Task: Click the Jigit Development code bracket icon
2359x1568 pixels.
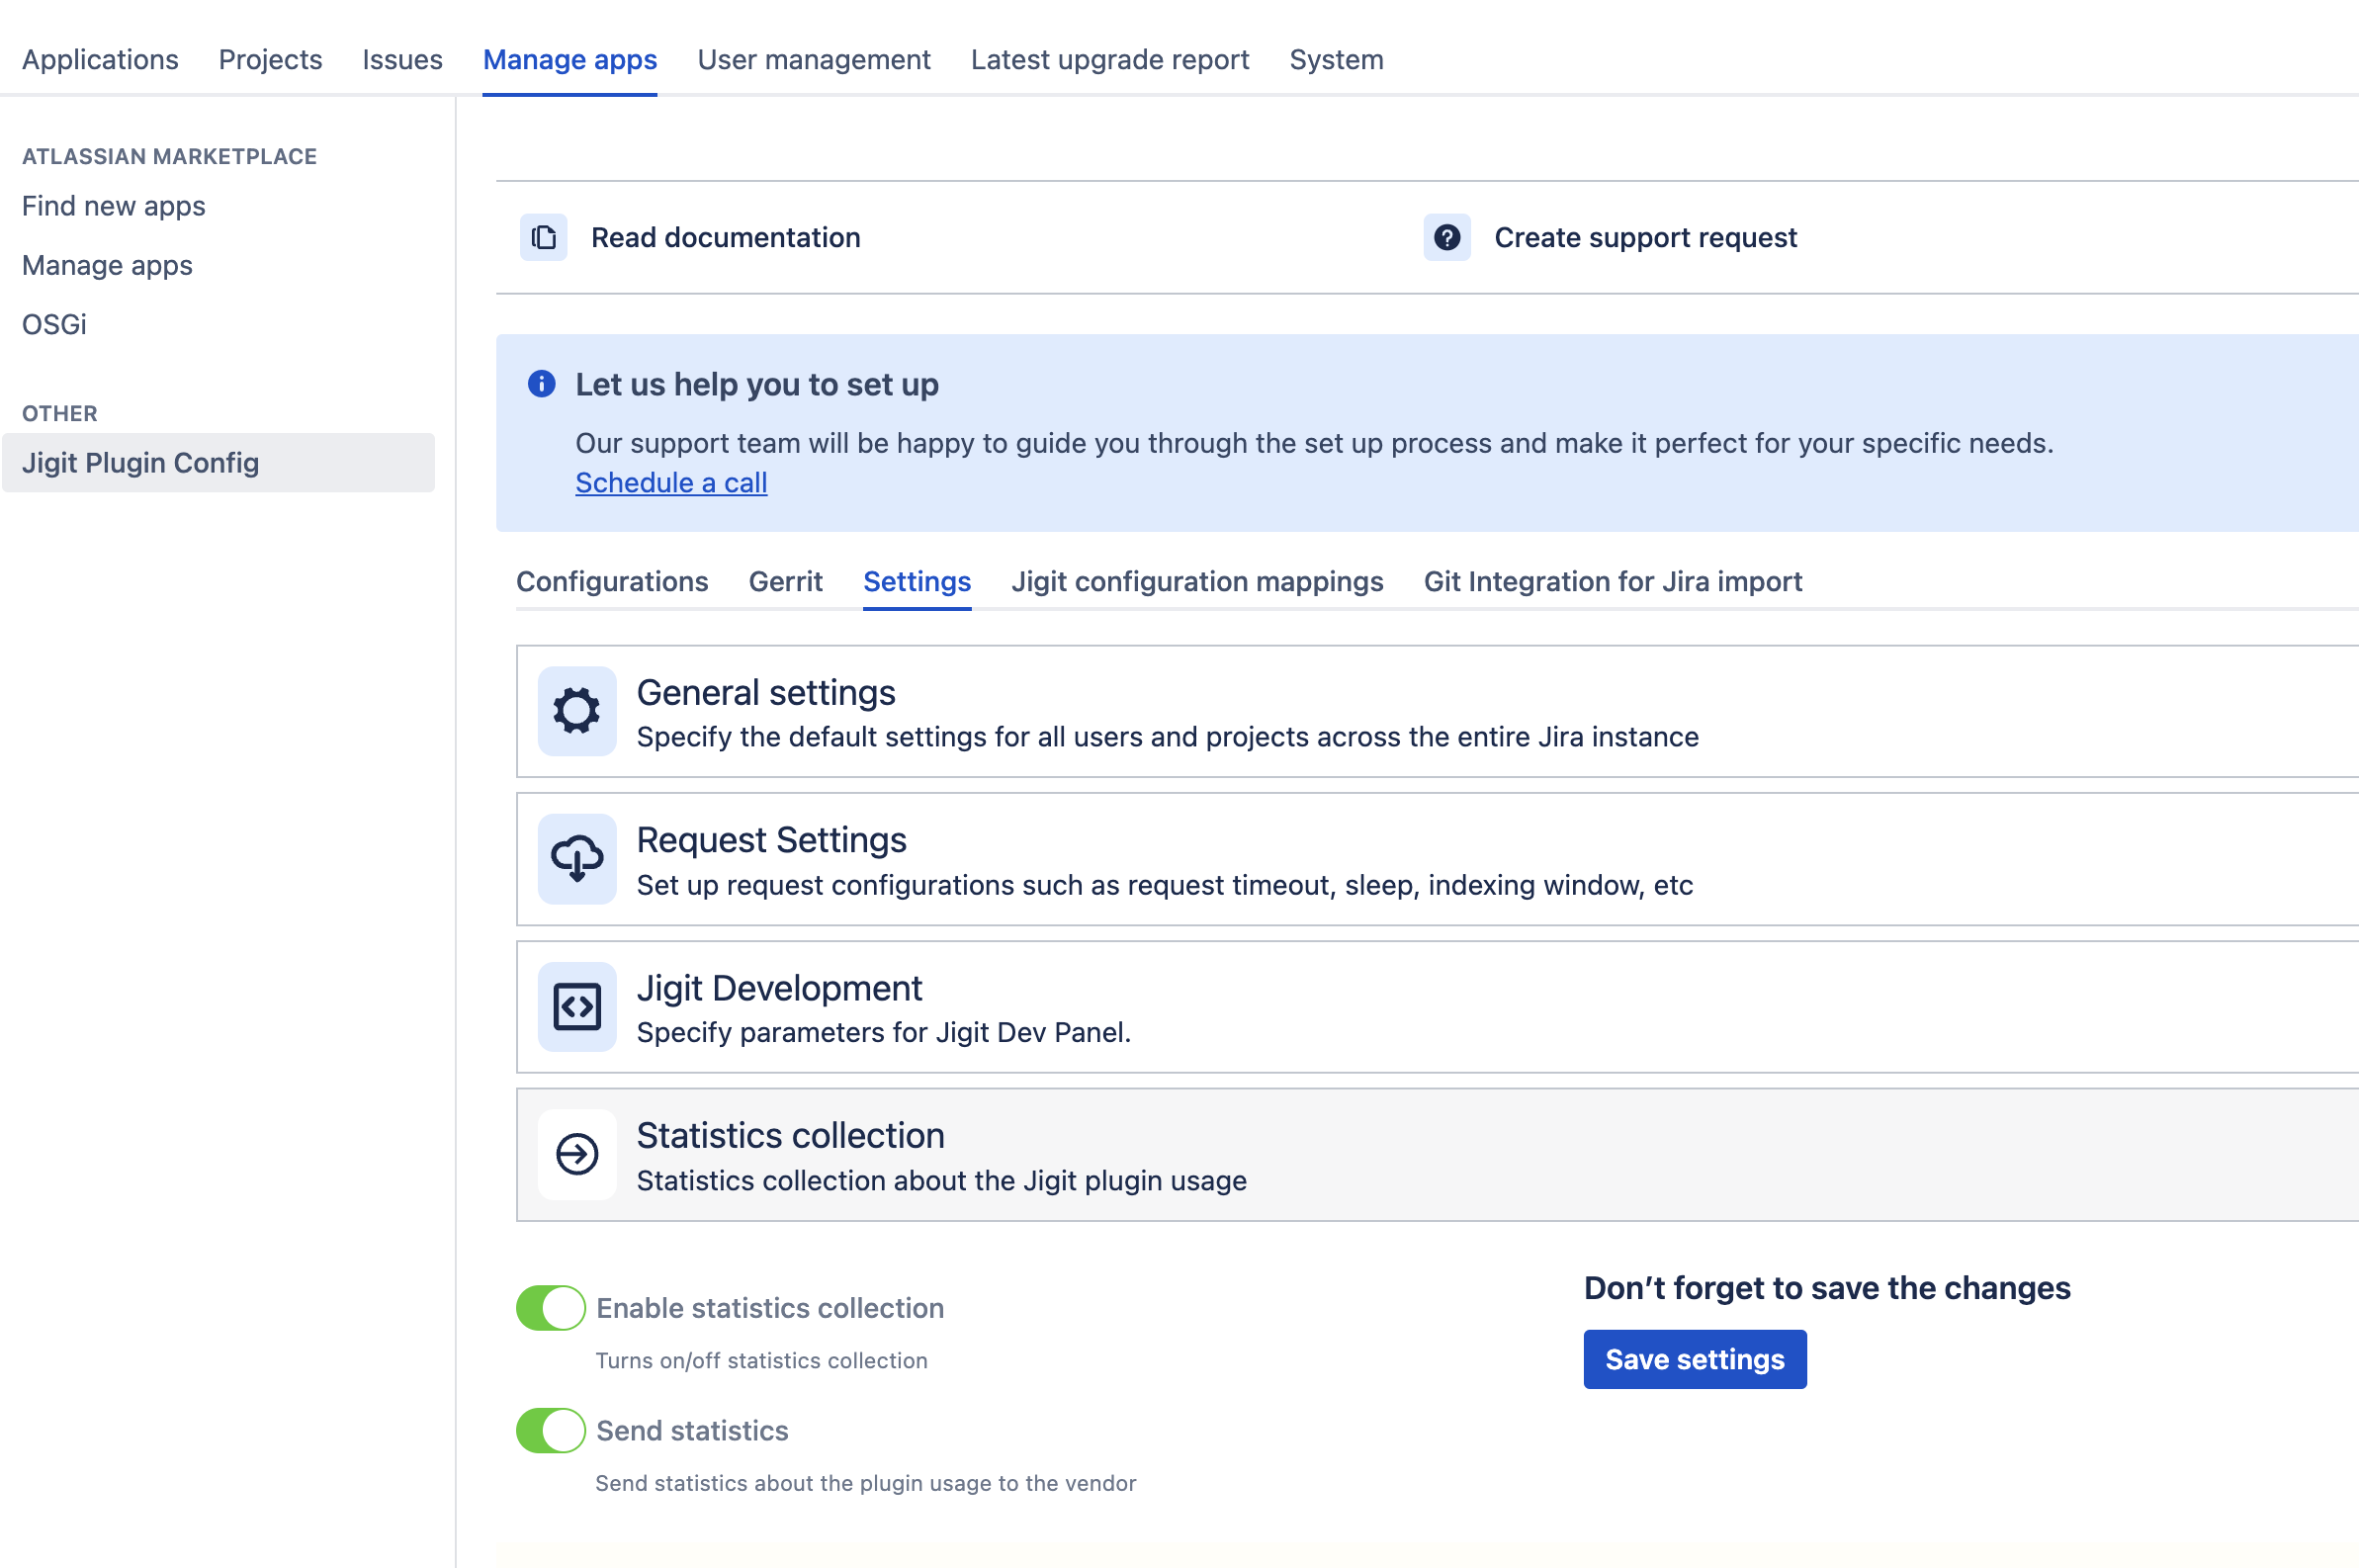Action: pos(576,1006)
